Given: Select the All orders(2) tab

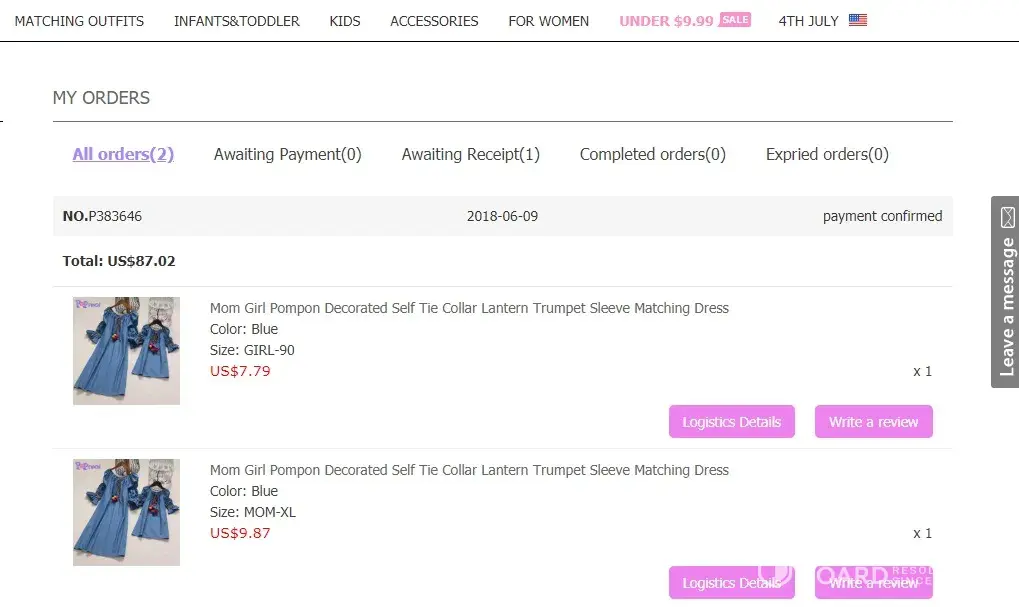Looking at the screenshot, I should point(123,154).
